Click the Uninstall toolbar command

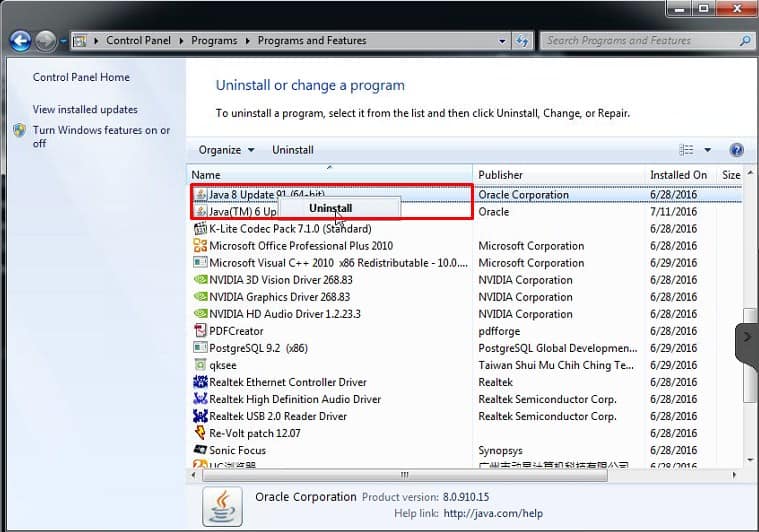point(293,150)
